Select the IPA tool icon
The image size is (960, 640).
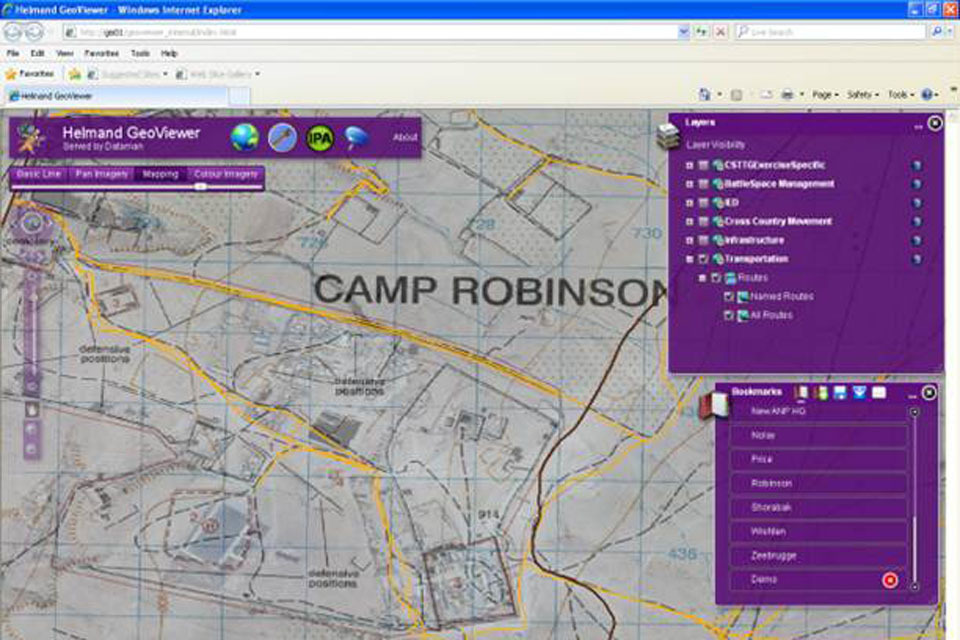319,137
